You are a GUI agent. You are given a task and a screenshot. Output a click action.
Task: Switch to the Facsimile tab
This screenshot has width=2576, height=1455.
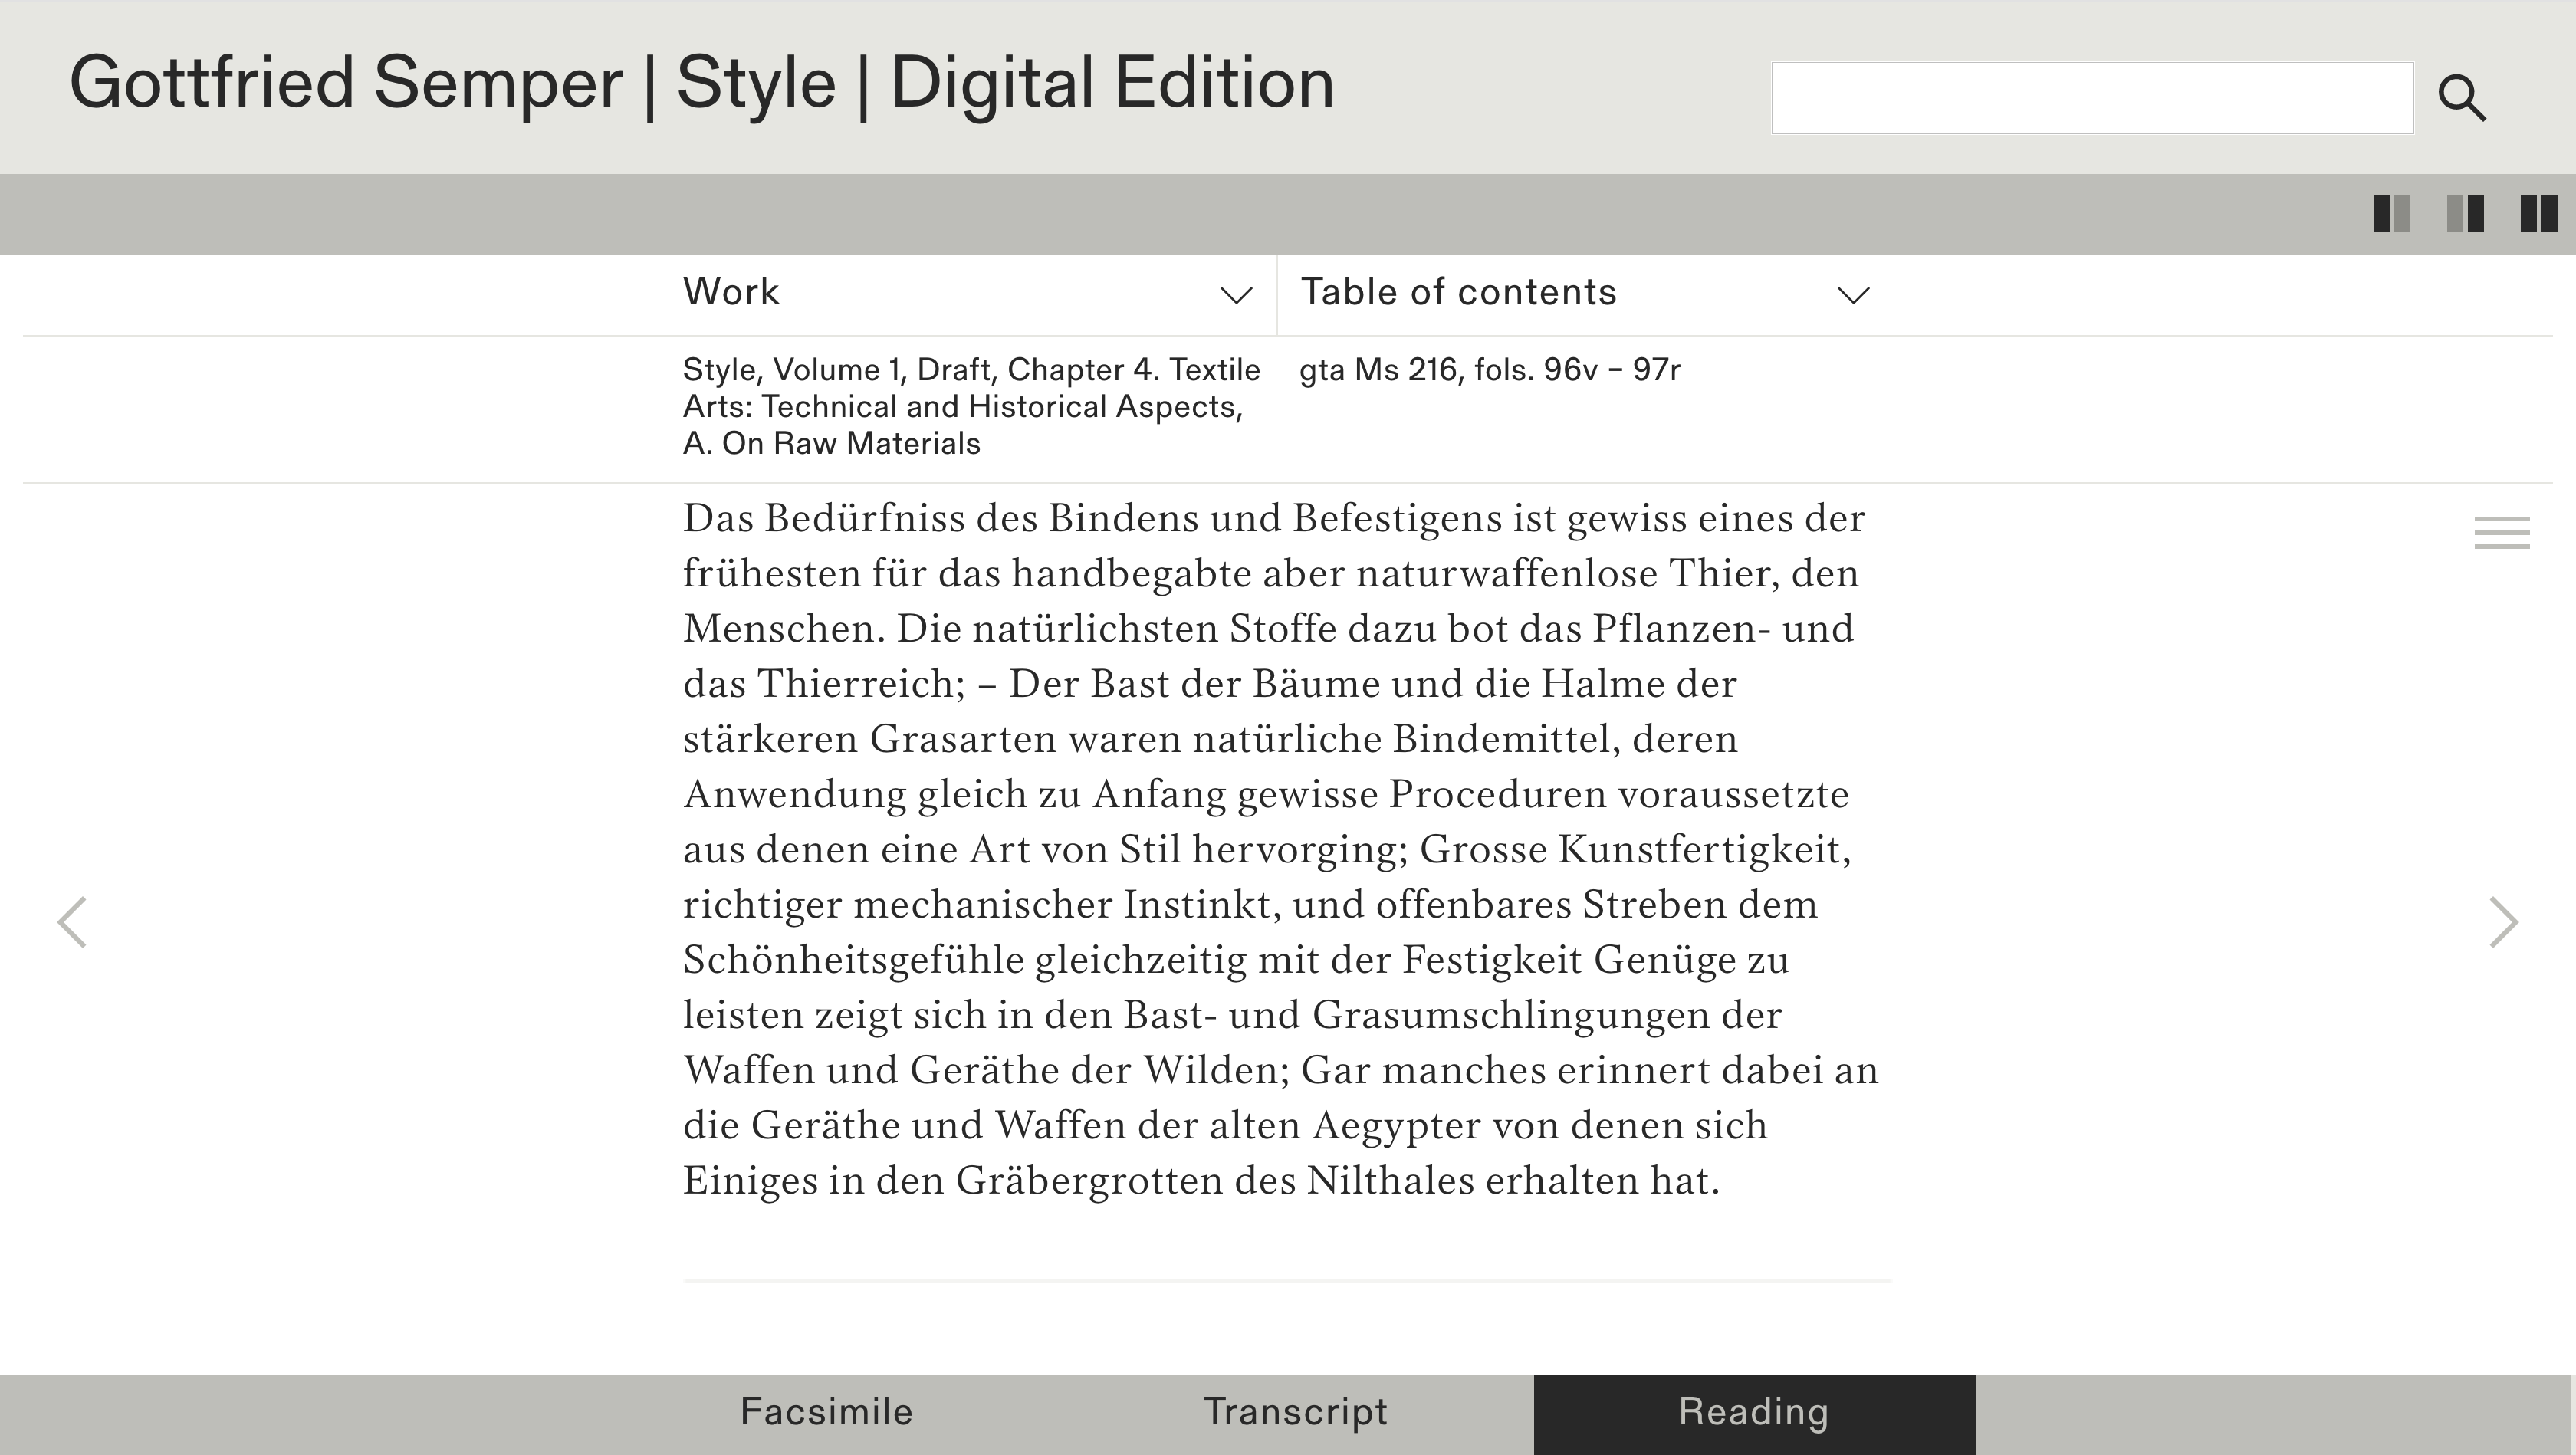pos(826,1412)
